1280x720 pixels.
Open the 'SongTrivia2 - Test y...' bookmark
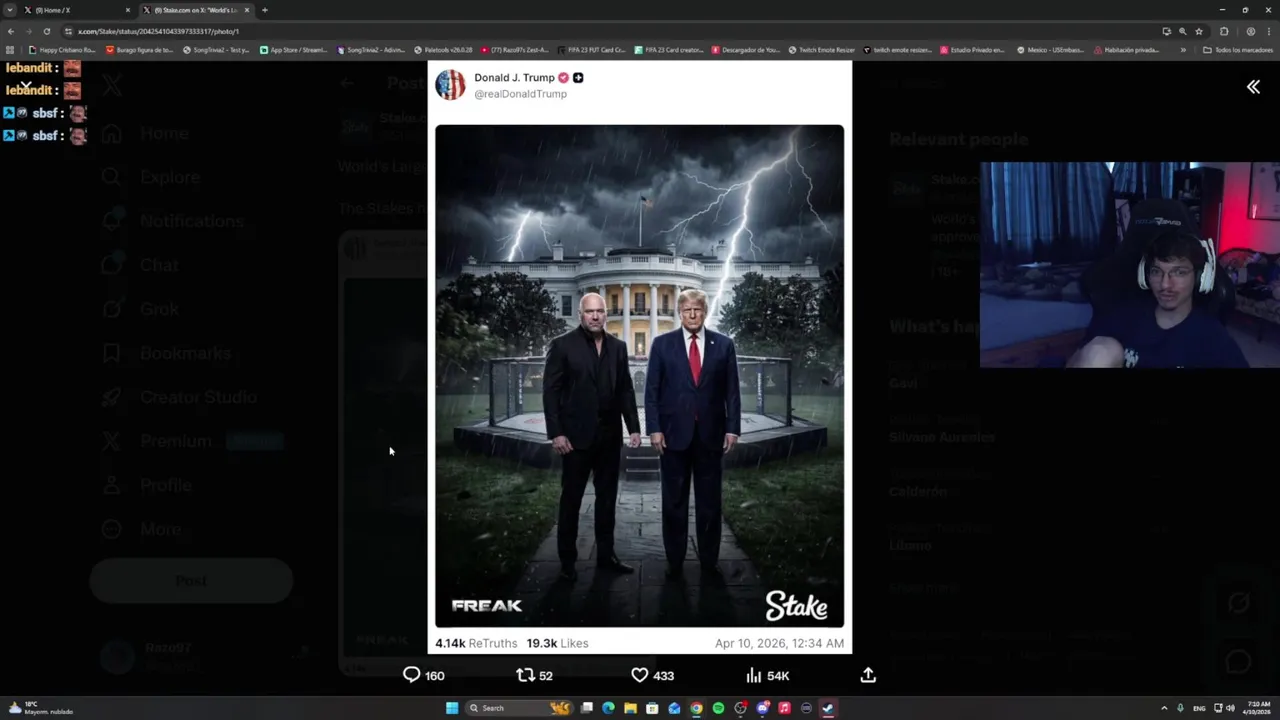point(216,50)
